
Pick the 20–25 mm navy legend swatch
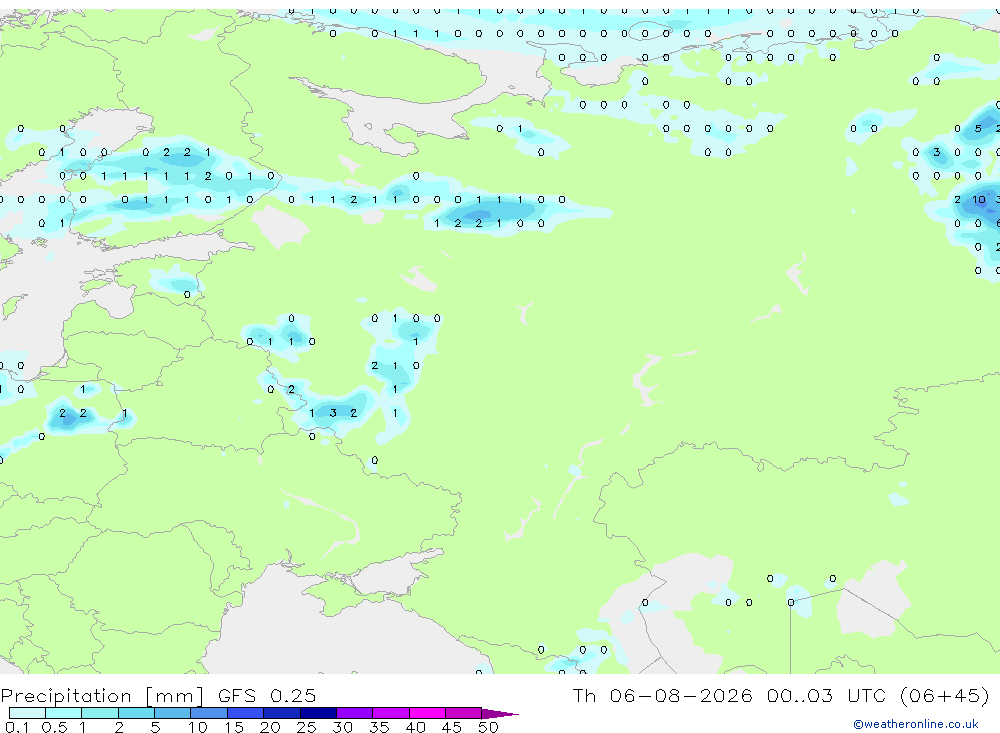[x=282, y=713]
